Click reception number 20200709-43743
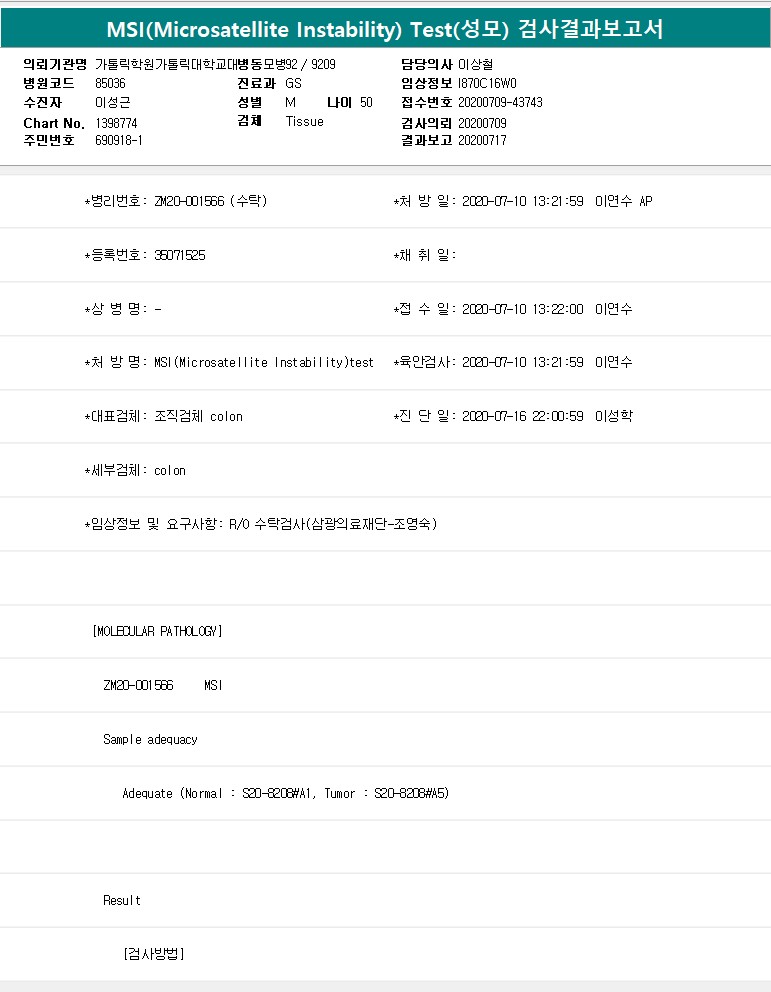 click(500, 102)
